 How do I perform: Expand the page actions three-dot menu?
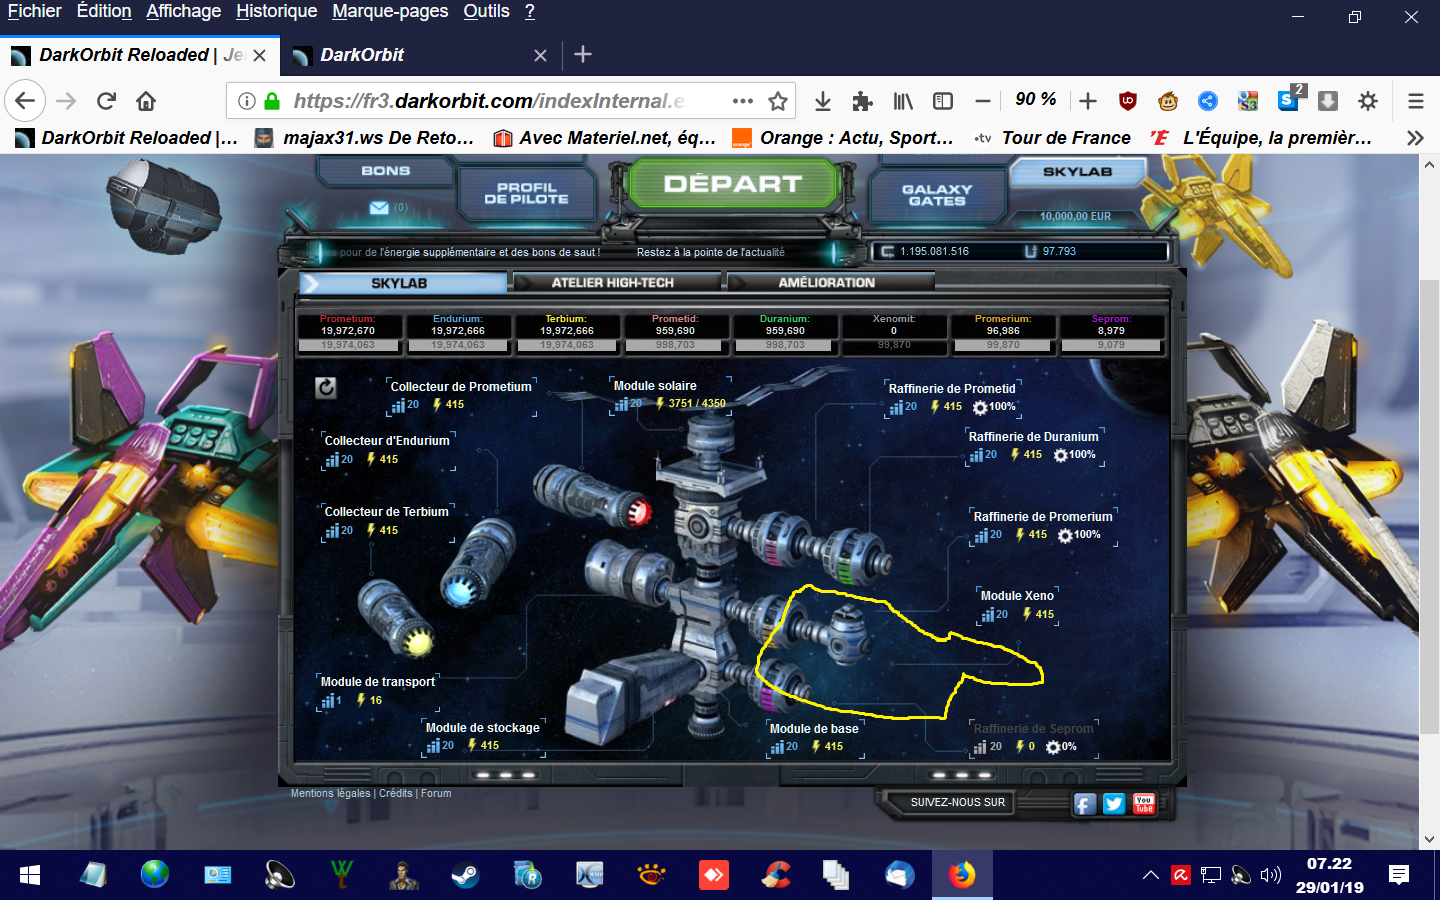pos(742,101)
